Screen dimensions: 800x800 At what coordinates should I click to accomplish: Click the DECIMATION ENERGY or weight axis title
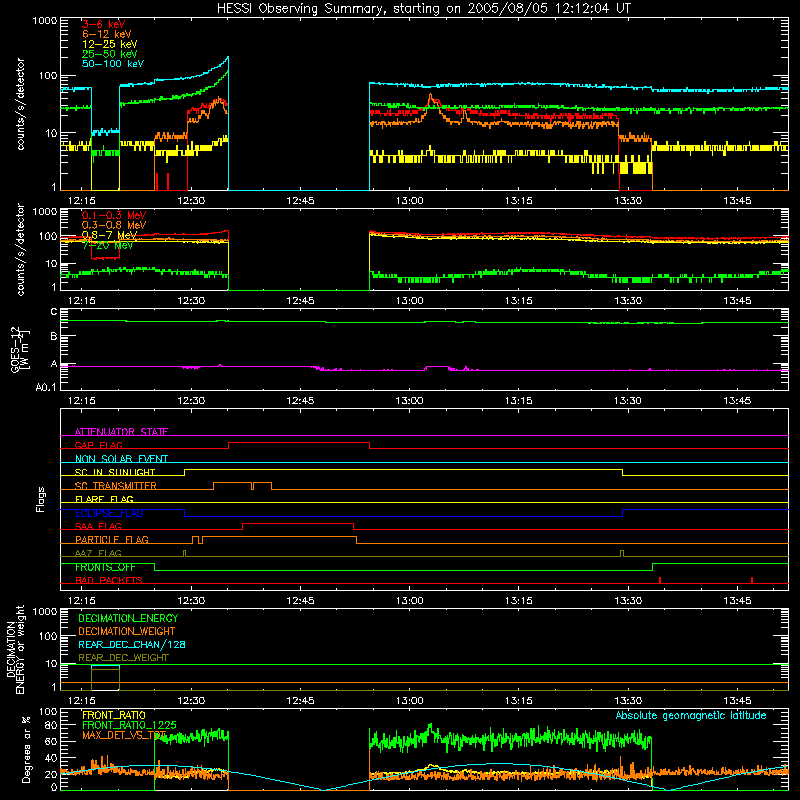click(15, 649)
